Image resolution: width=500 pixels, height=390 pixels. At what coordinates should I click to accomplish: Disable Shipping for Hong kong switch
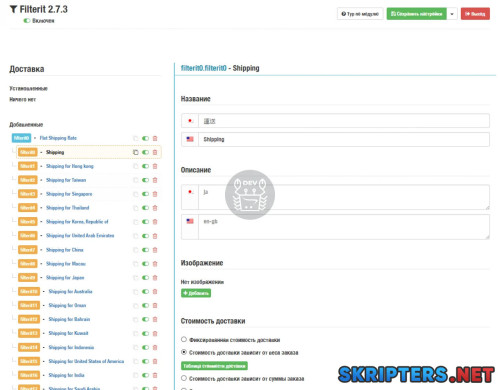coord(145,166)
